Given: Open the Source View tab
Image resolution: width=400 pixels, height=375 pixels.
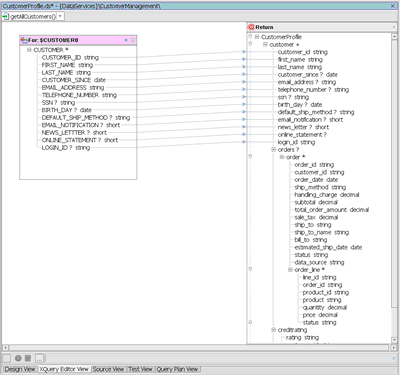Looking at the screenshot, I should coord(108,369).
